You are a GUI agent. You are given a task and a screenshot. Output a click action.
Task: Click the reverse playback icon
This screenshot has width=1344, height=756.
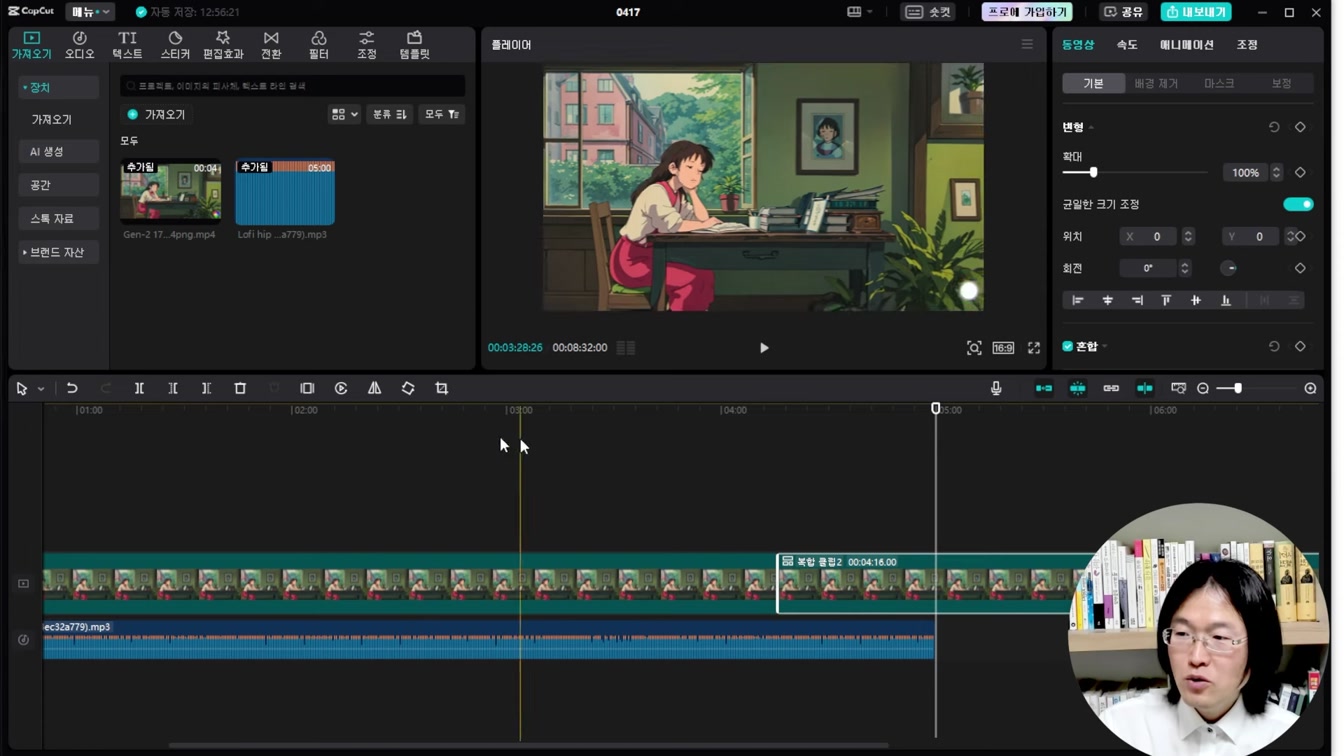pos(341,388)
